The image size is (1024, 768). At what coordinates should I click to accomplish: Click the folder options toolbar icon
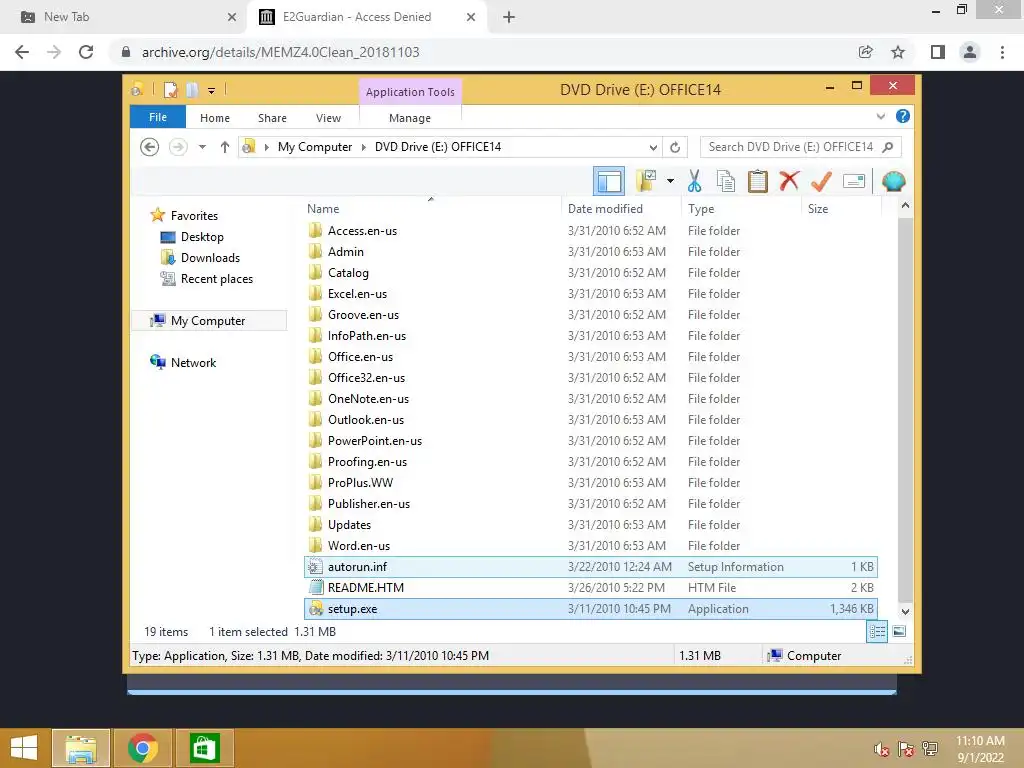click(646, 181)
